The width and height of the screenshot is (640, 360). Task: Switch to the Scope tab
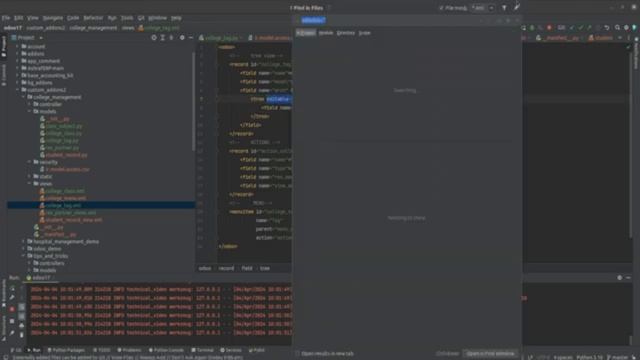pos(364,33)
